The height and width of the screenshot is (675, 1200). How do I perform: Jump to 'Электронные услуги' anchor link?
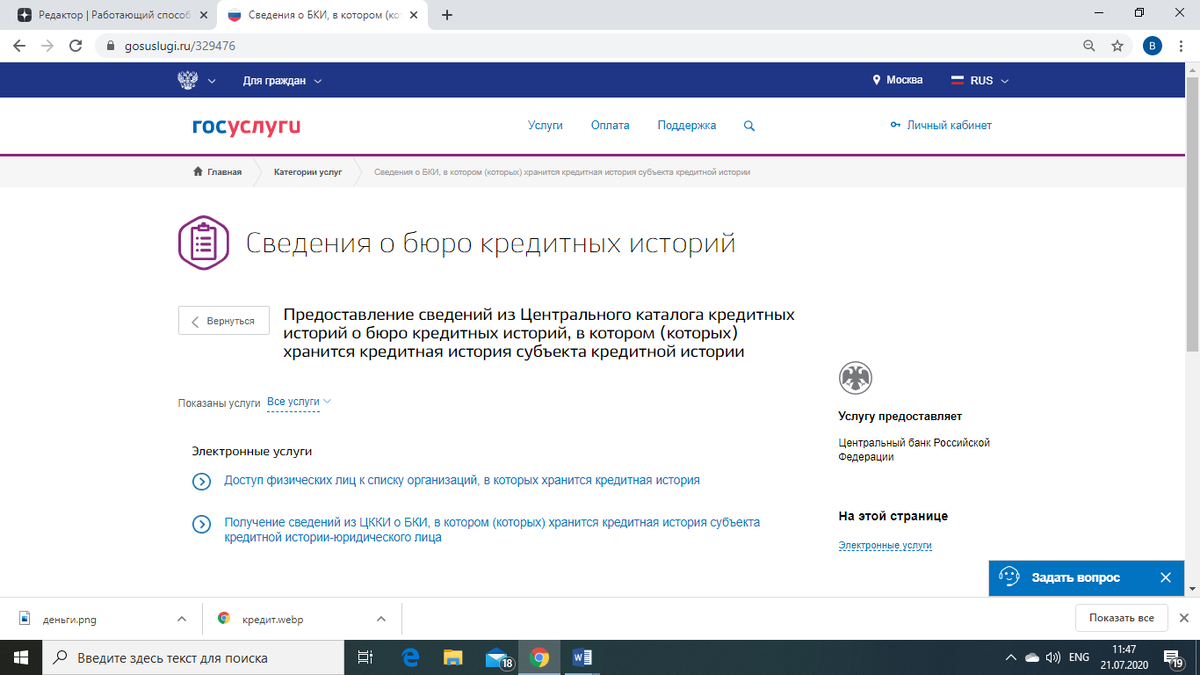pyautogui.click(x=885, y=546)
